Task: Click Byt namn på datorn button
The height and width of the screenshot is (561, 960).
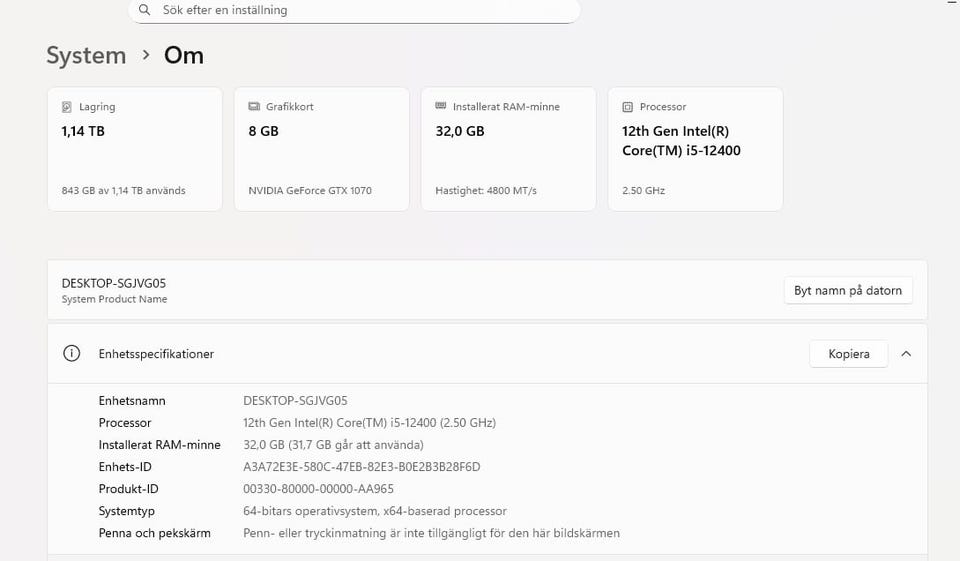Action: click(847, 291)
